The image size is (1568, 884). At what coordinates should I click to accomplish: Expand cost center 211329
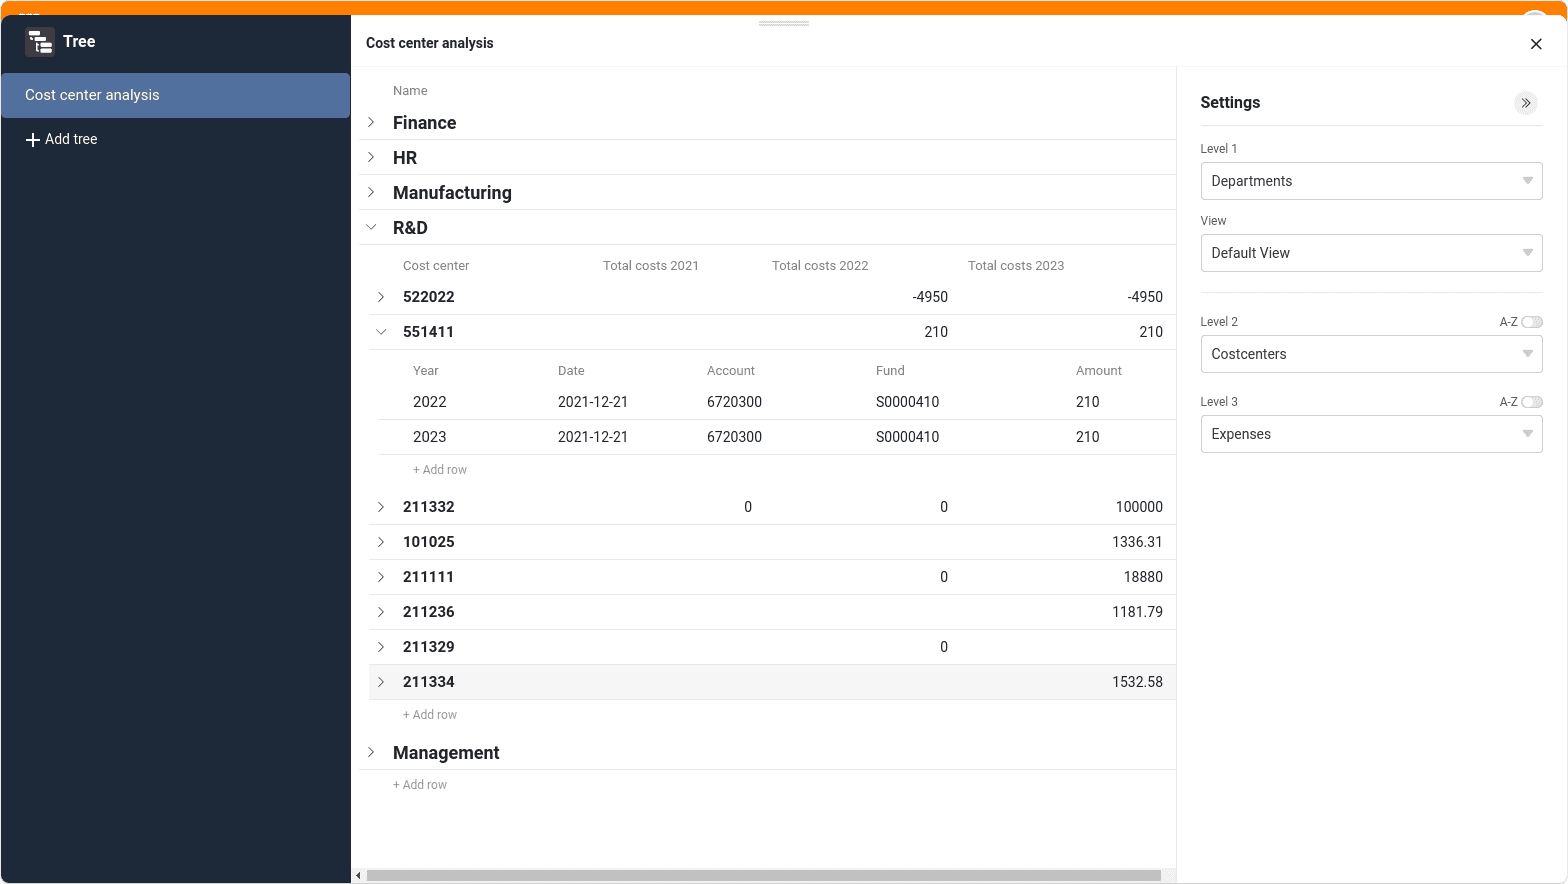pyautogui.click(x=381, y=647)
